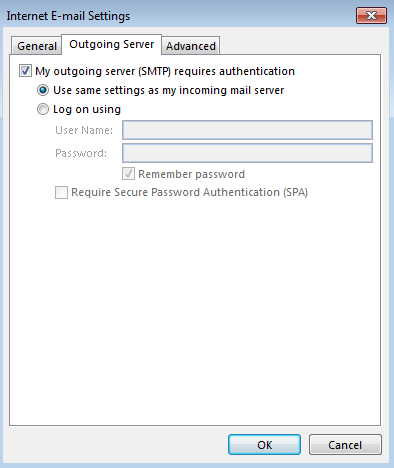Click the 'Log on using' label text

tap(87, 109)
